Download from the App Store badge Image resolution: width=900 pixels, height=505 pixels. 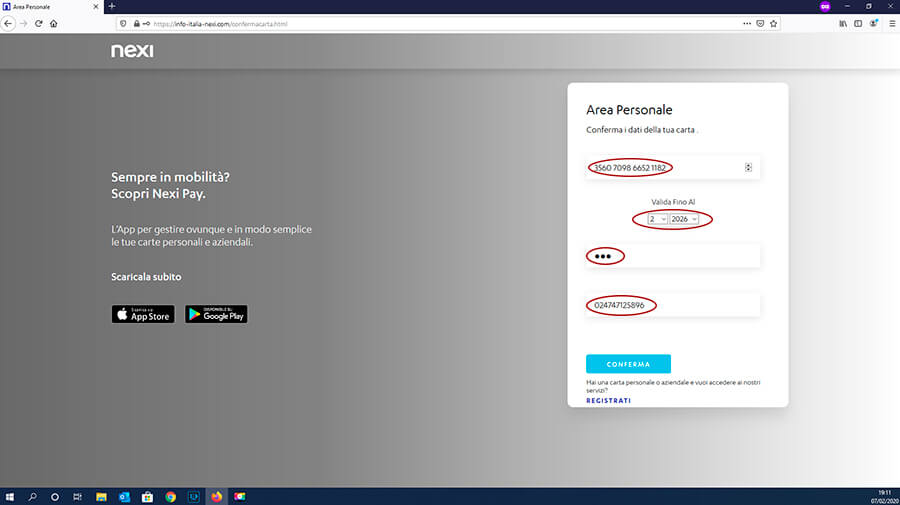(x=143, y=314)
